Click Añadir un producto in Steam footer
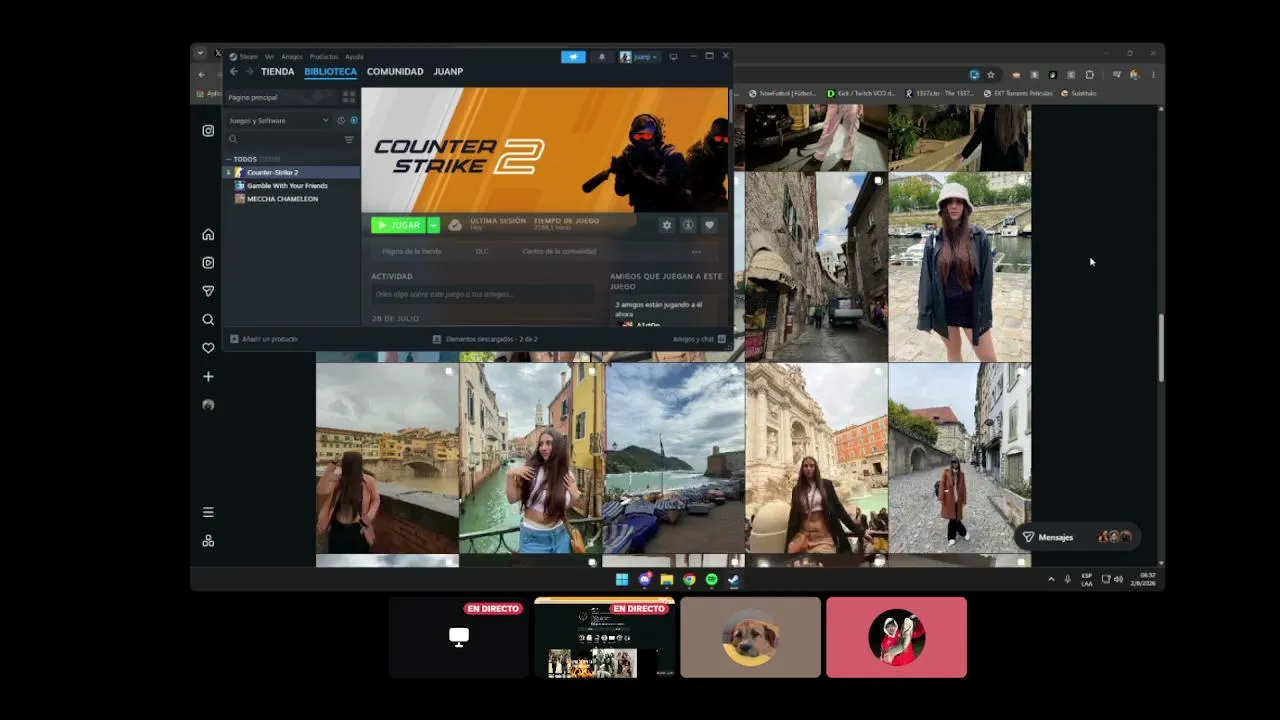The height and width of the screenshot is (720, 1280). [264, 339]
